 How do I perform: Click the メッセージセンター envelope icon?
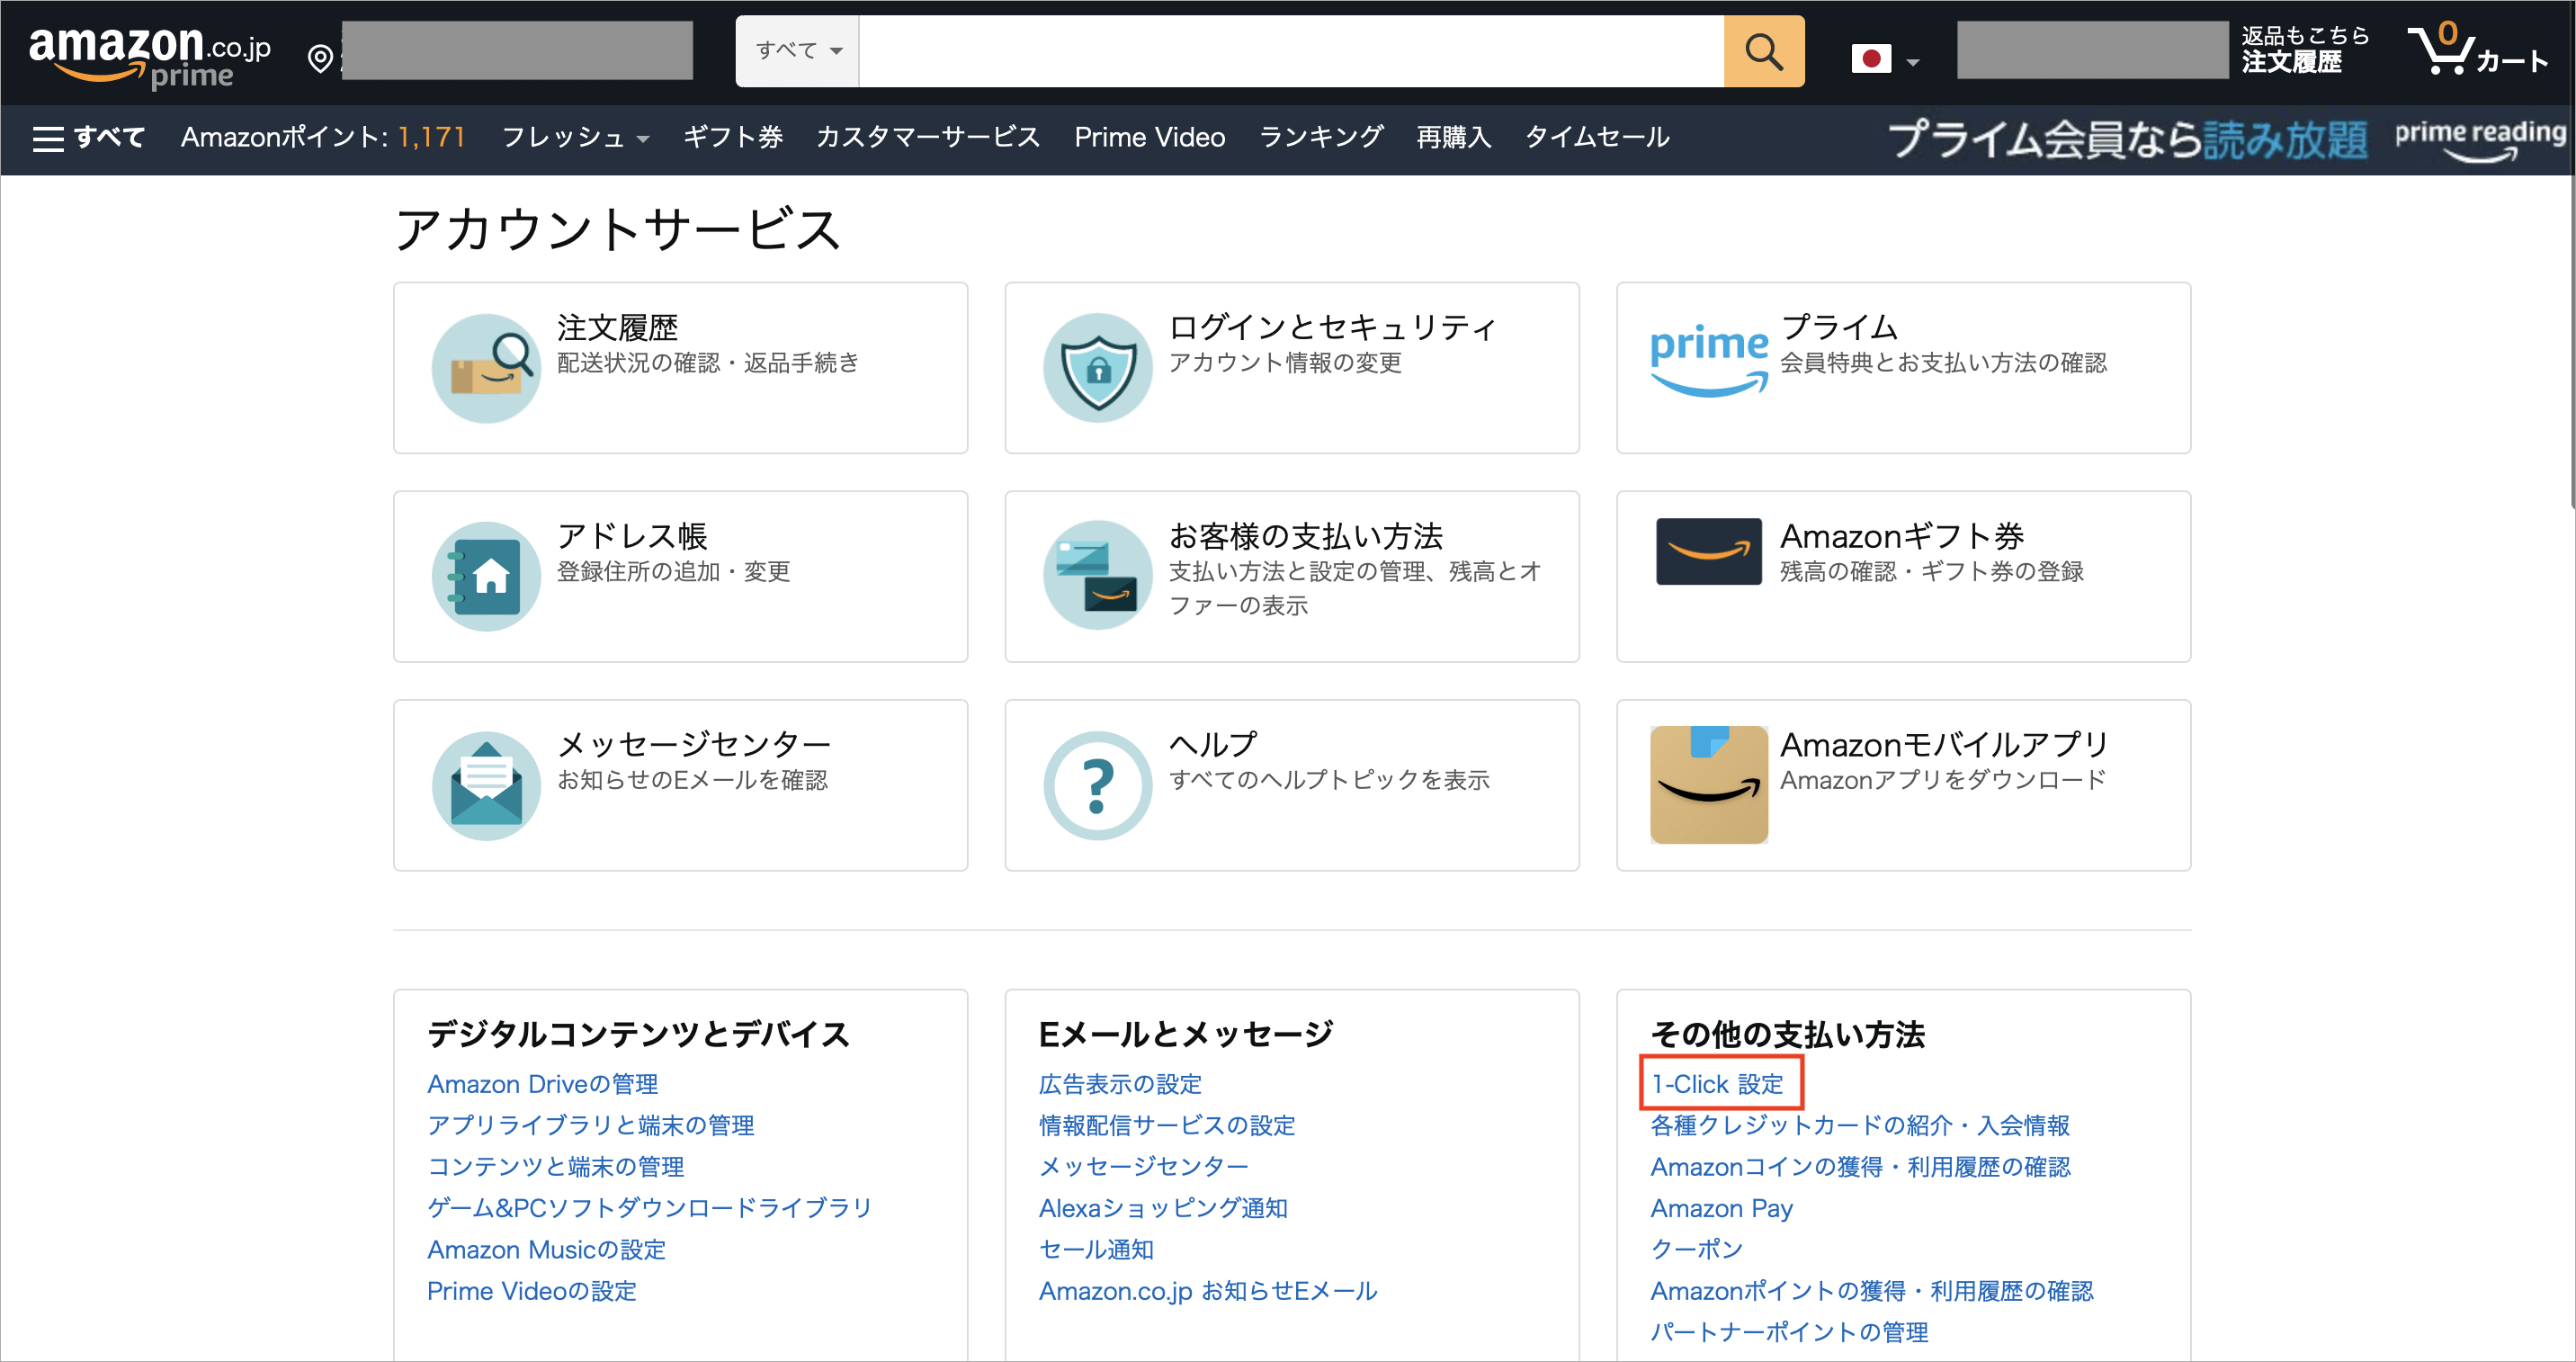pos(486,786)
